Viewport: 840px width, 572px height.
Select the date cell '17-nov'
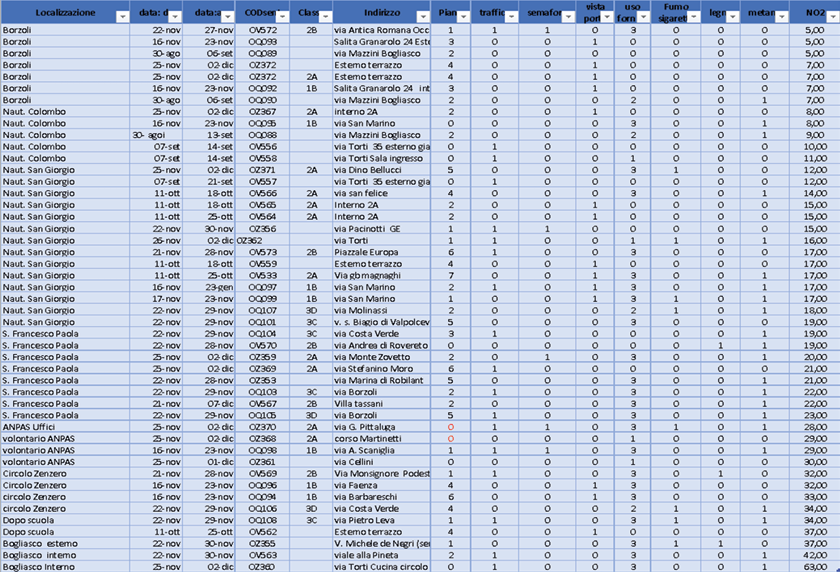pos(156,299)
